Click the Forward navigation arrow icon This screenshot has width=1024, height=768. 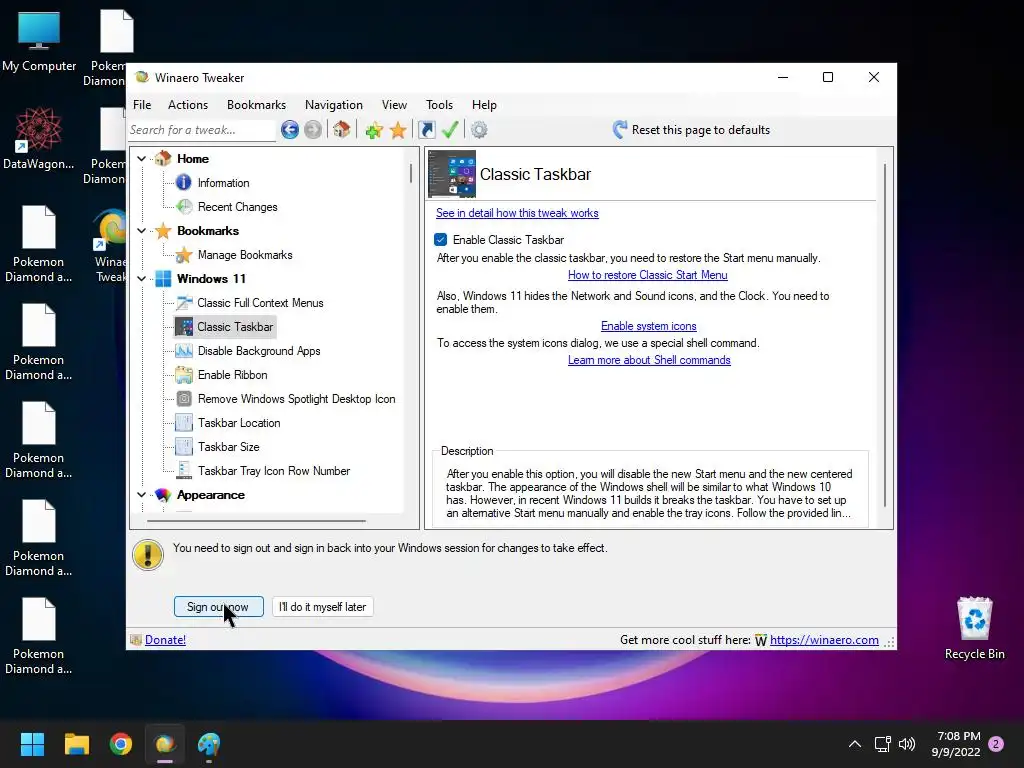[313, 130]
